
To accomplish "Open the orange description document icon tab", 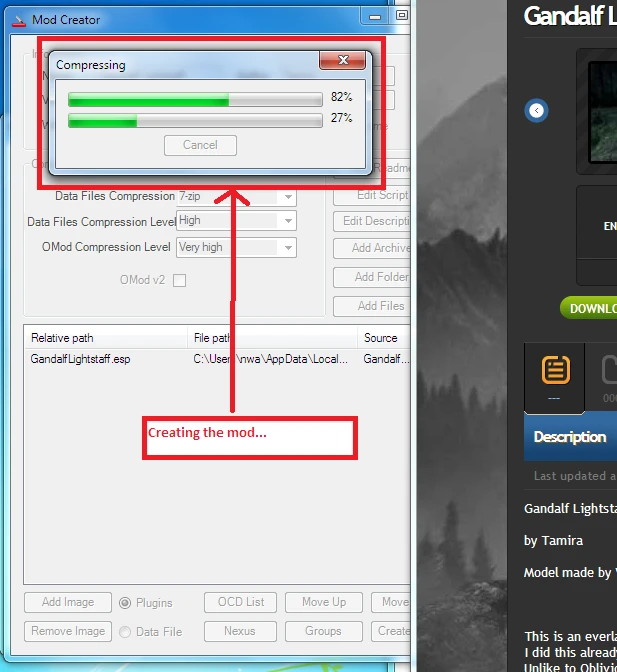I will click(x=555, y=371).
